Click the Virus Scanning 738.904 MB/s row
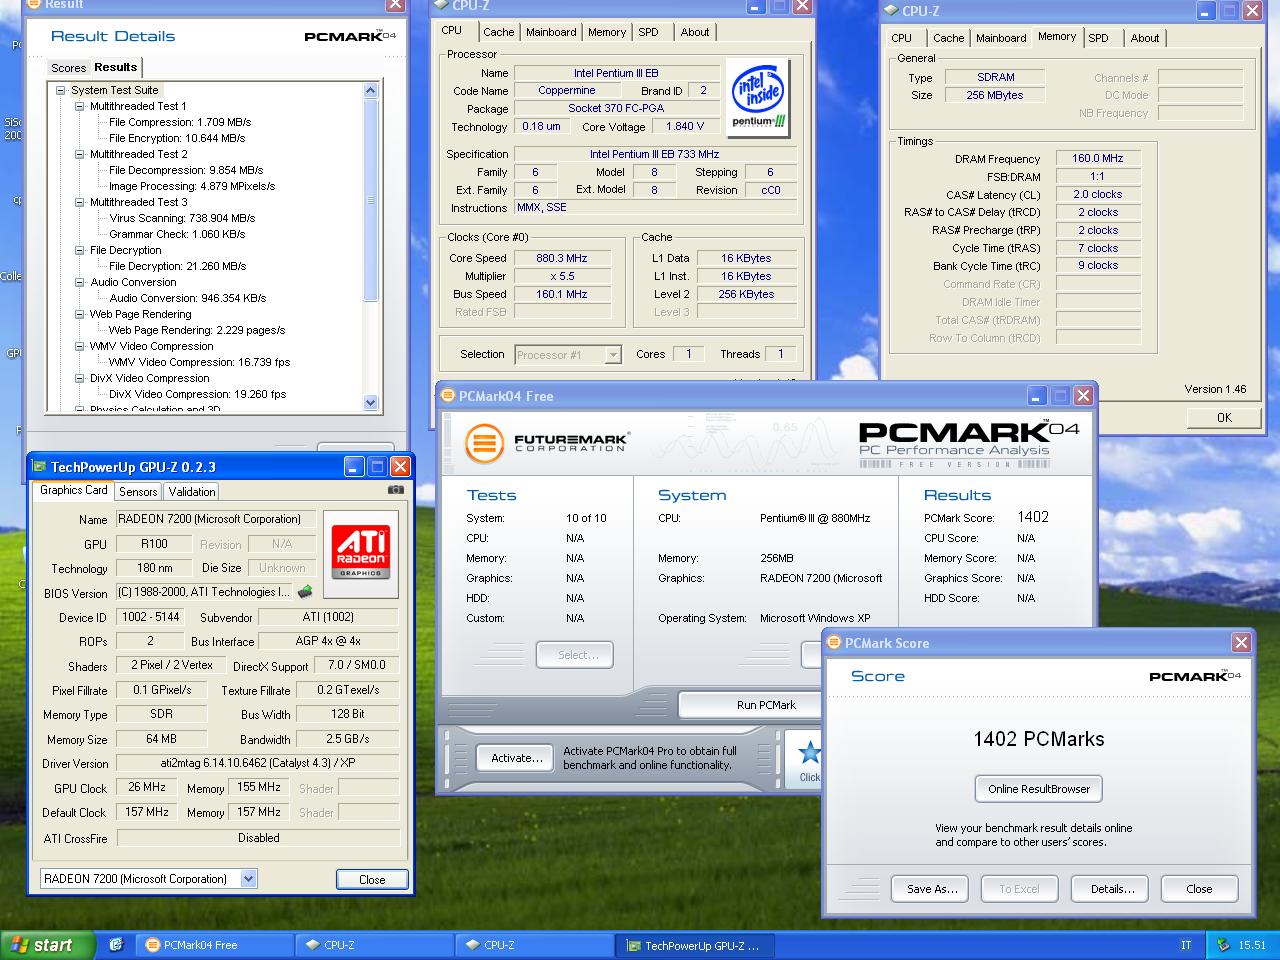 [182, 218]
